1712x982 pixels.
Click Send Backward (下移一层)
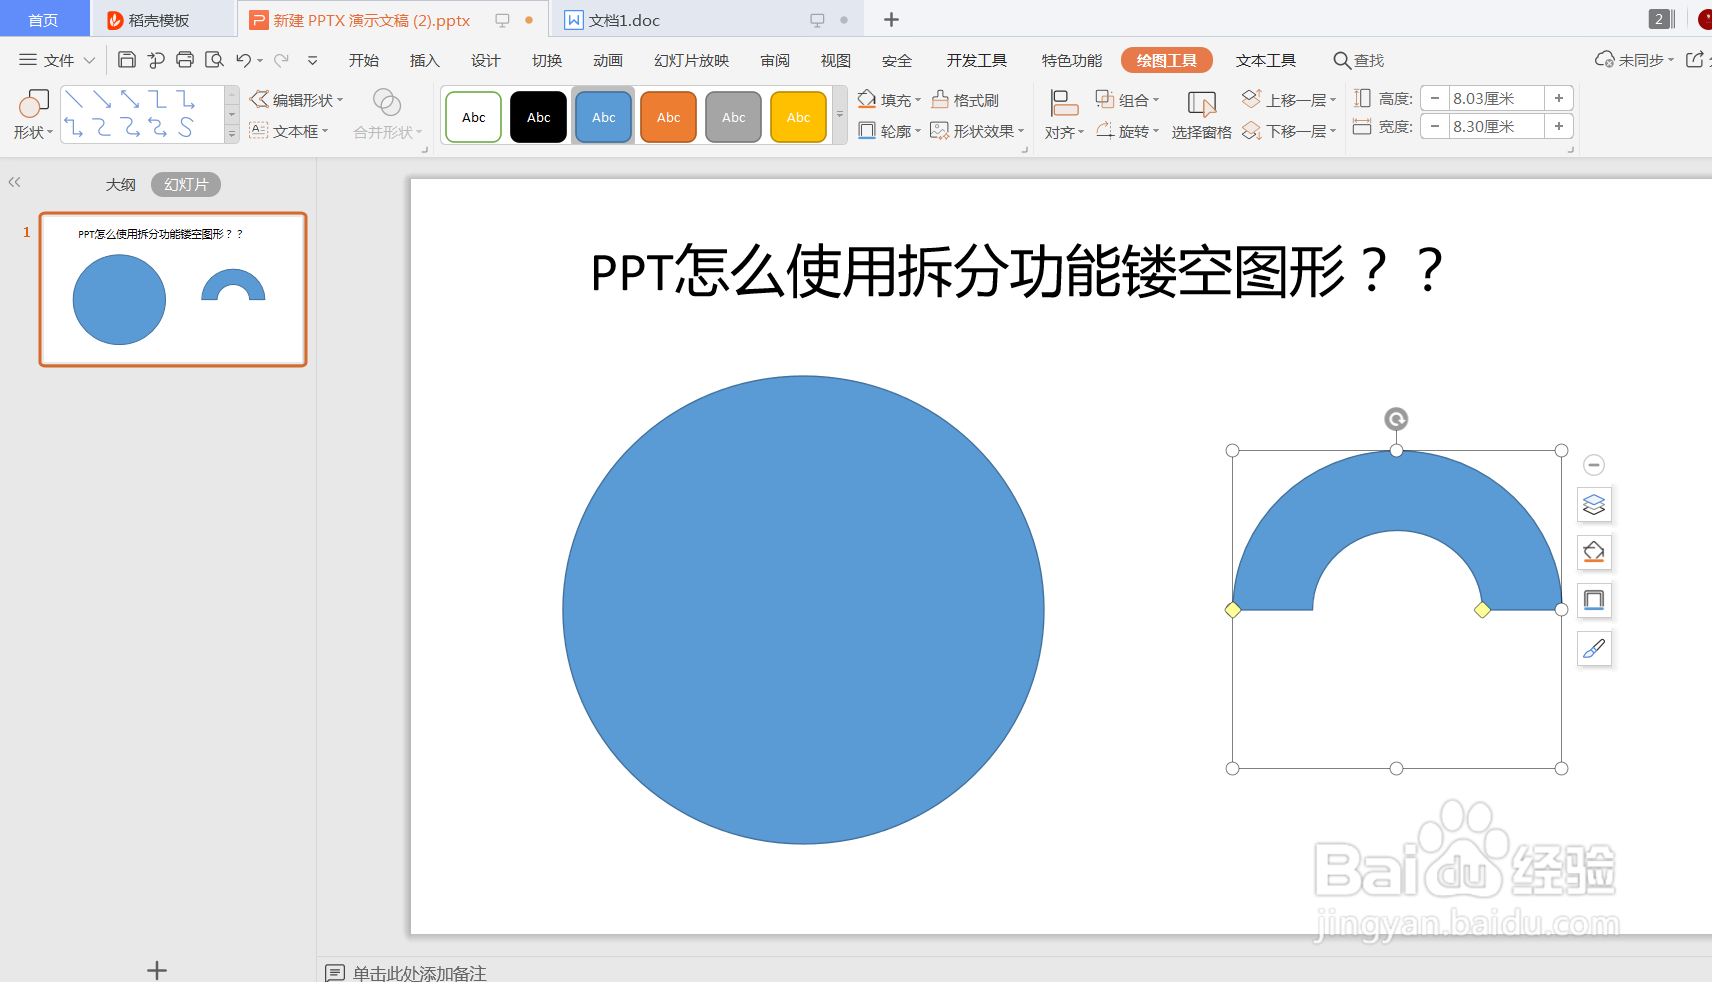tap(1289, 130)
